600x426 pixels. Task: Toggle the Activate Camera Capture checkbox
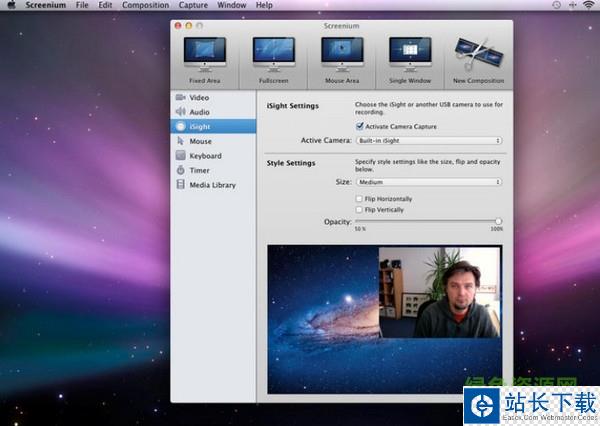coord(360,127)
